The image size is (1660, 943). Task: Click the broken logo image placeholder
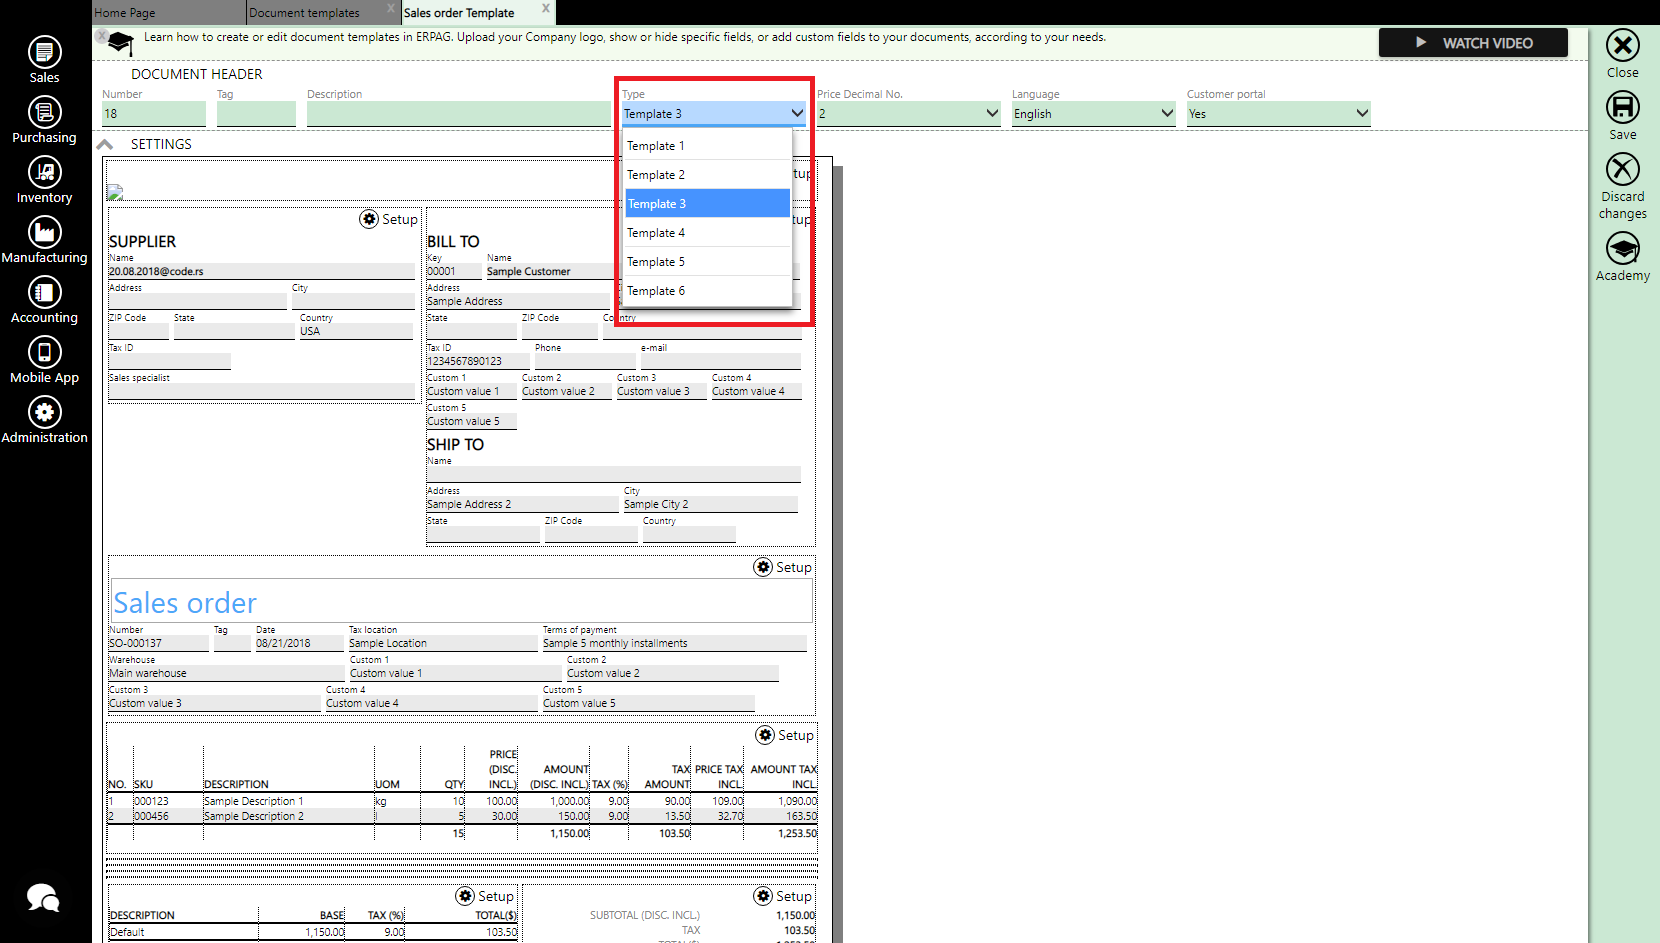tap(115, 192)
